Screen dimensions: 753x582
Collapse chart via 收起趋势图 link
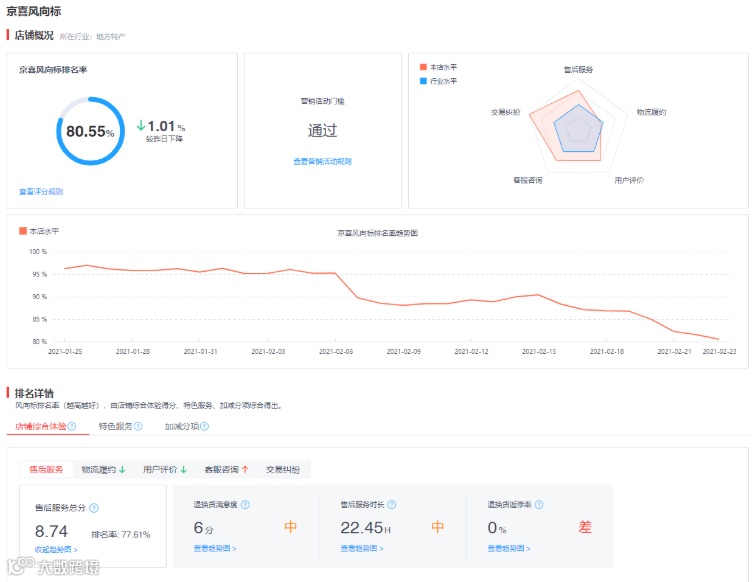point(56,549)
